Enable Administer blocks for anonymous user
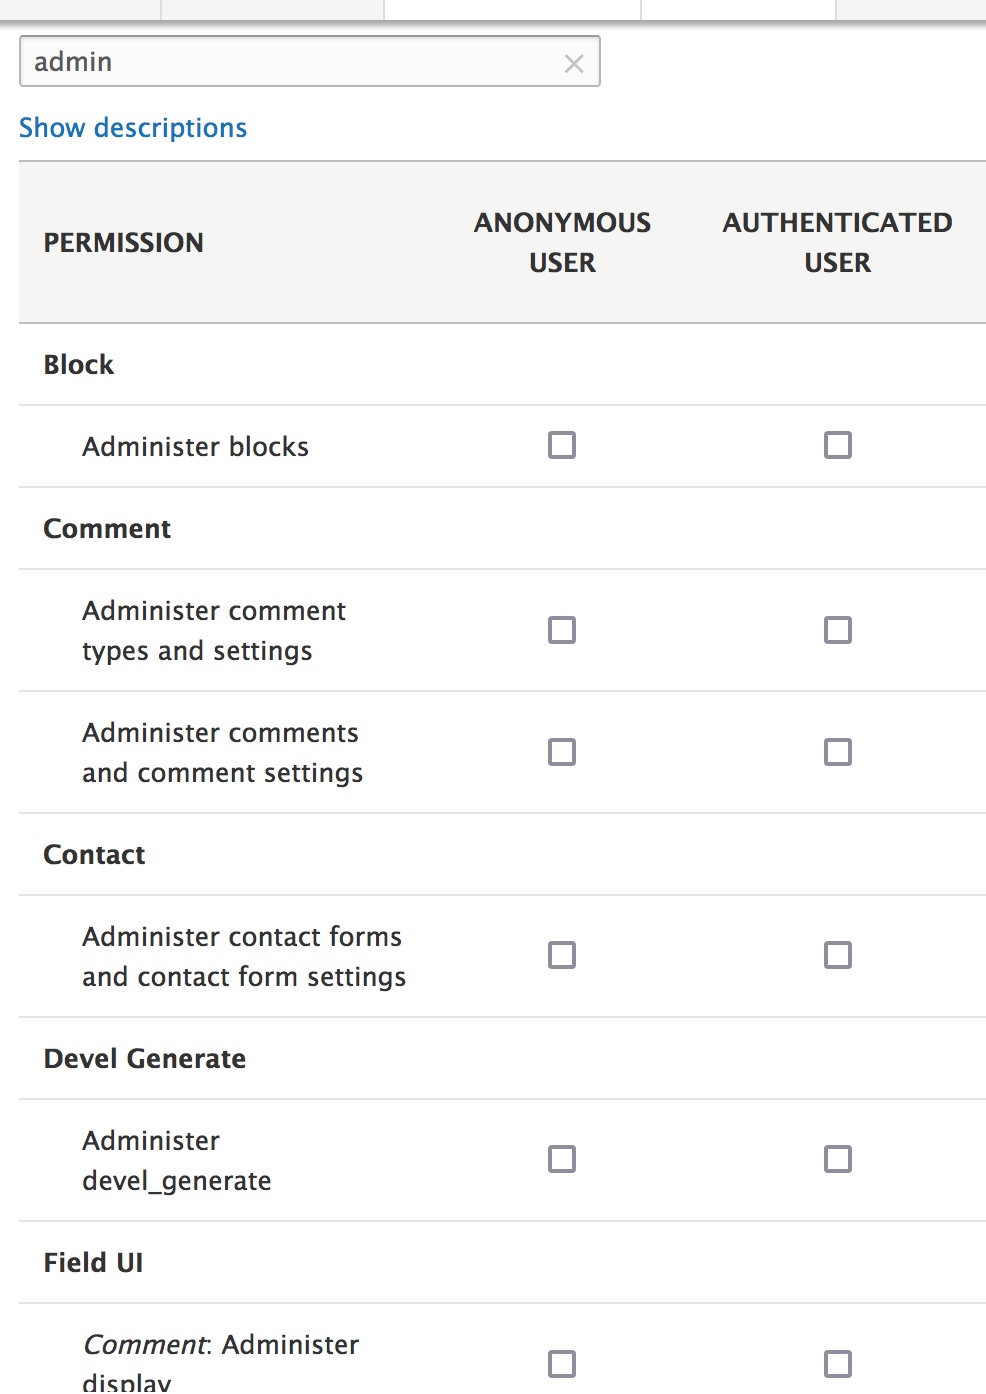986x1394 pixels. [x=561, y=445]
